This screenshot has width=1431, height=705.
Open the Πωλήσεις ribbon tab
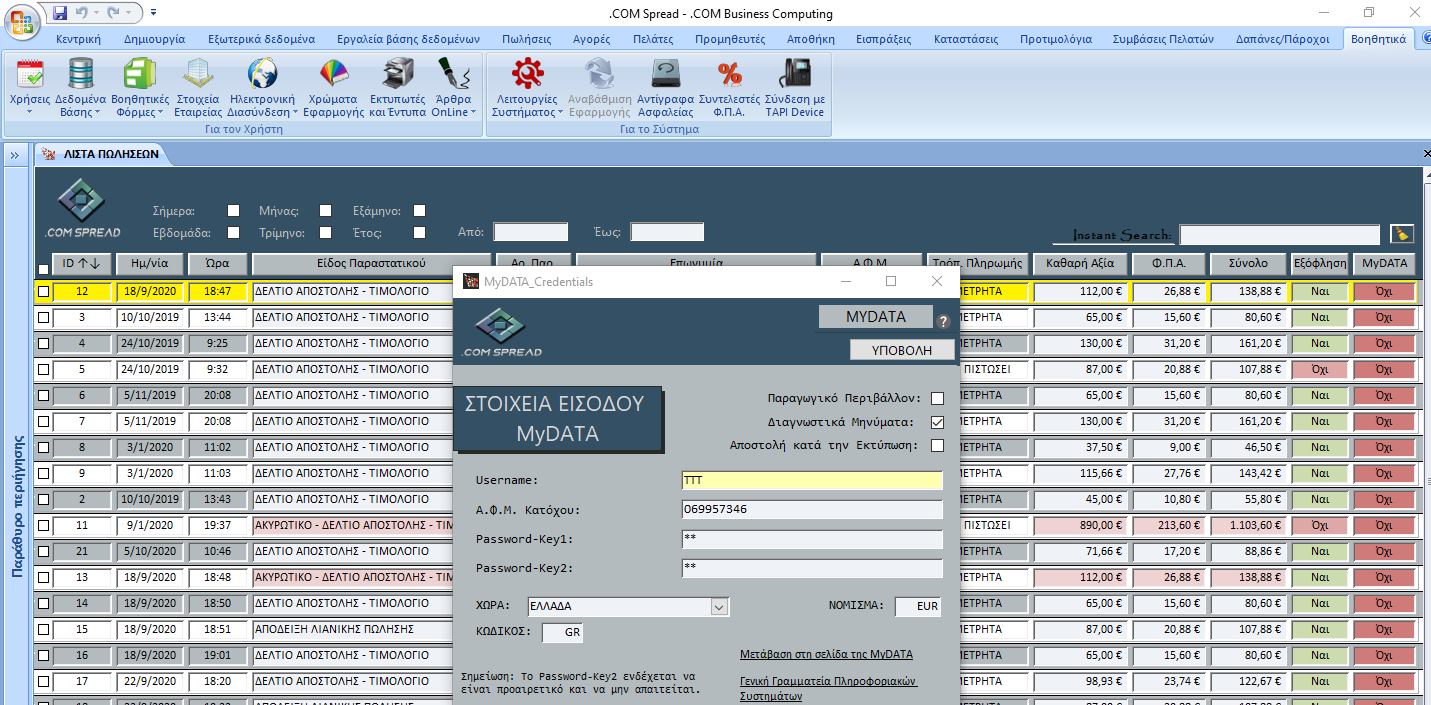click(527, 39)
